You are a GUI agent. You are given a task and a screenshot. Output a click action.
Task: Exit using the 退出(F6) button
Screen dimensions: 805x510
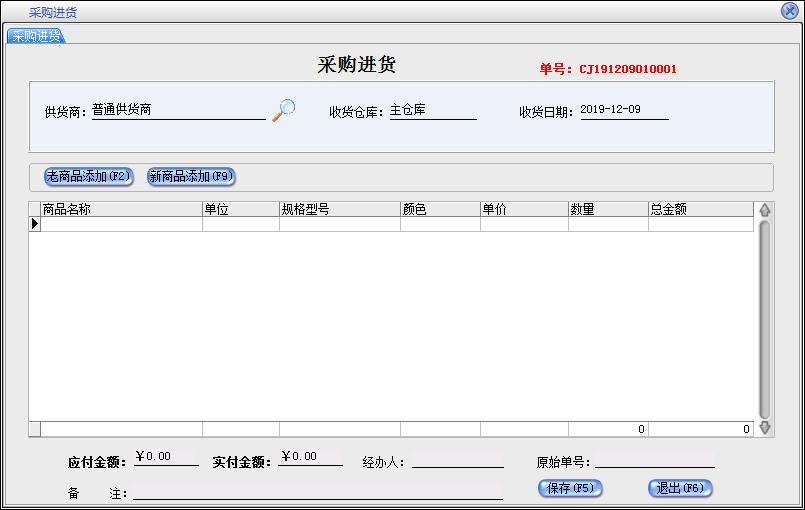pyautogui.click(x=680, y=488)
